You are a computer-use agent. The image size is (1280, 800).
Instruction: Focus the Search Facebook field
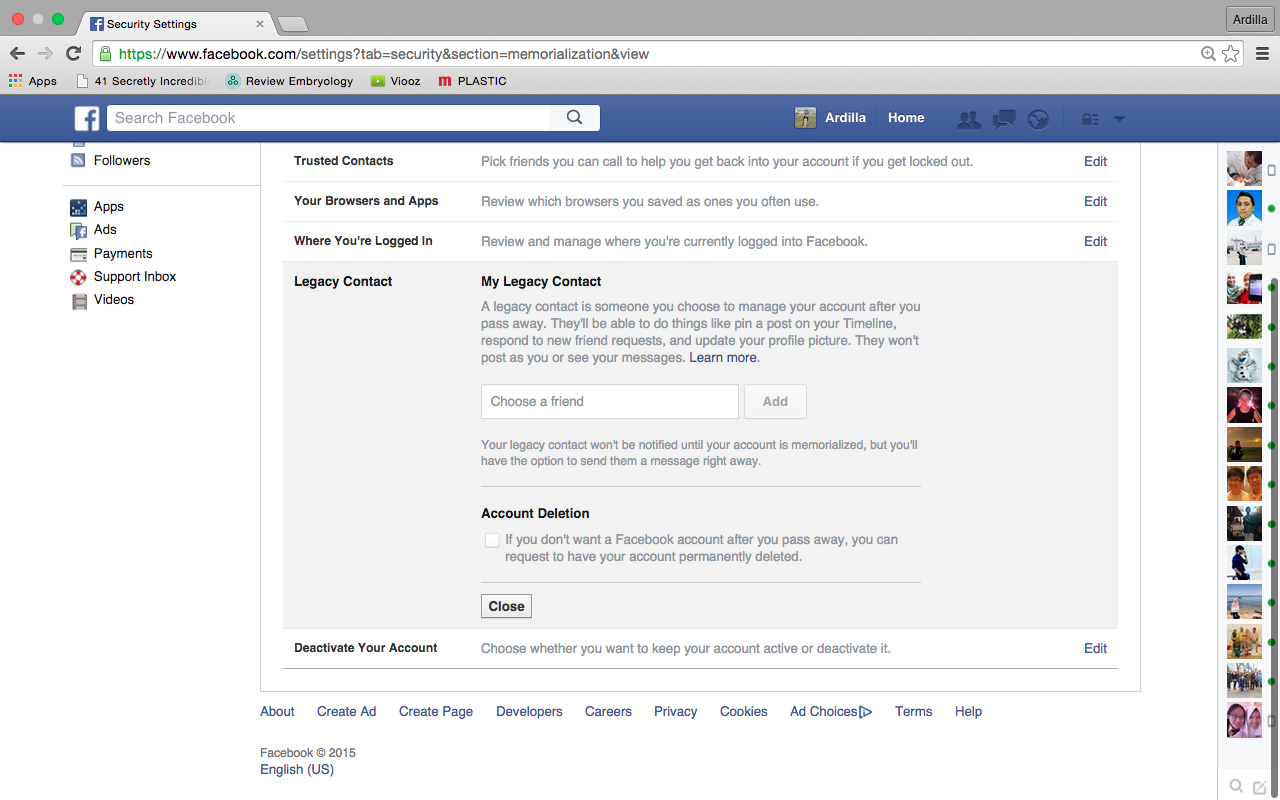click(328, 118)
